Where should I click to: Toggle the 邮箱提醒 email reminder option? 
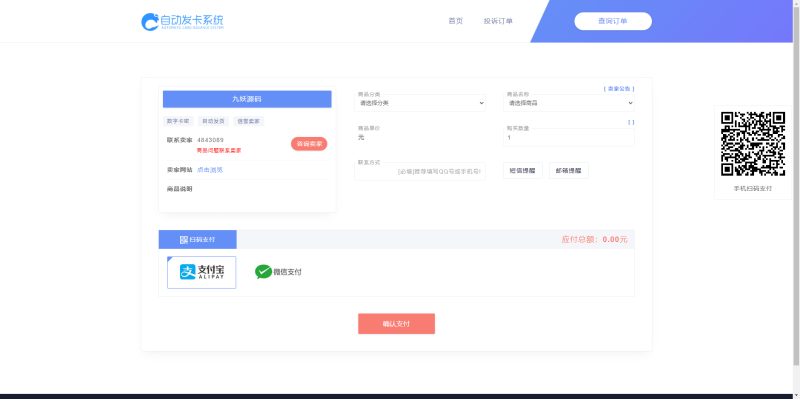tap(568, 170)
